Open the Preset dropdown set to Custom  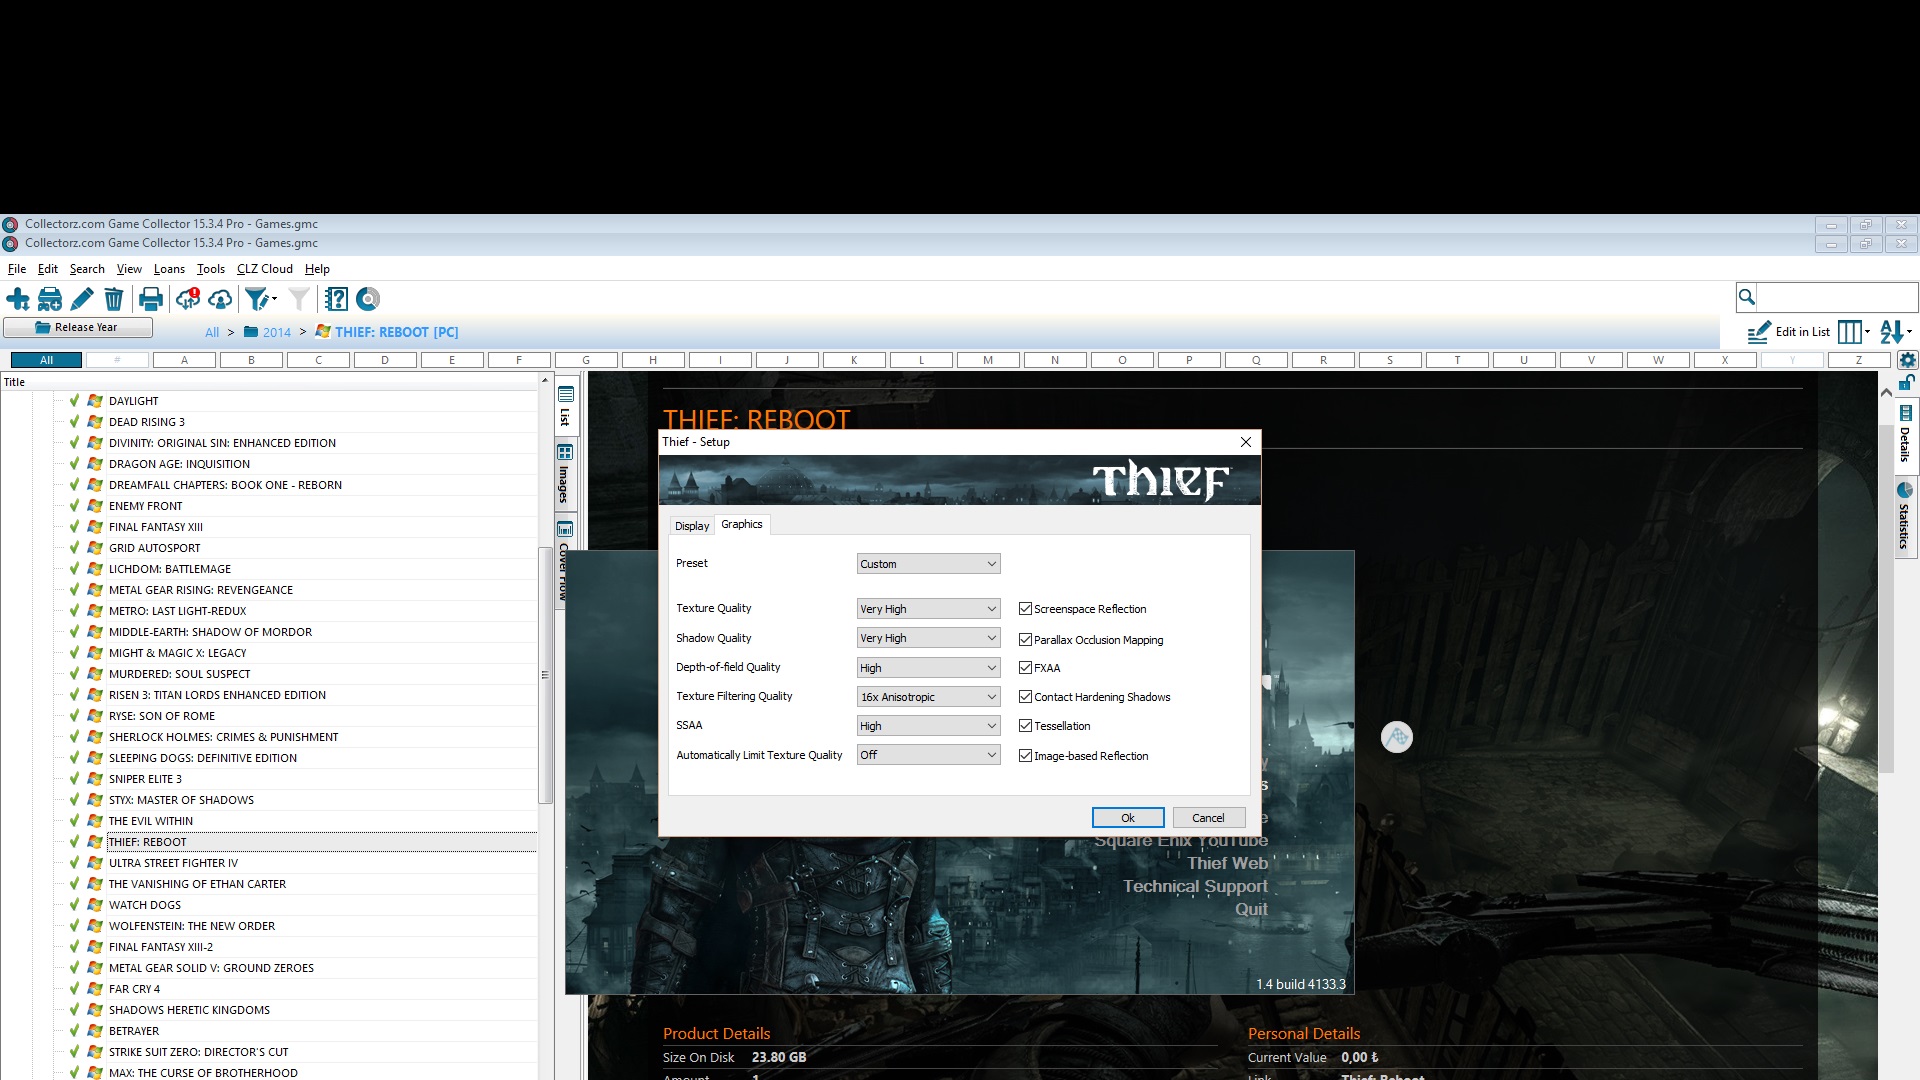click(x=928, y=564)
